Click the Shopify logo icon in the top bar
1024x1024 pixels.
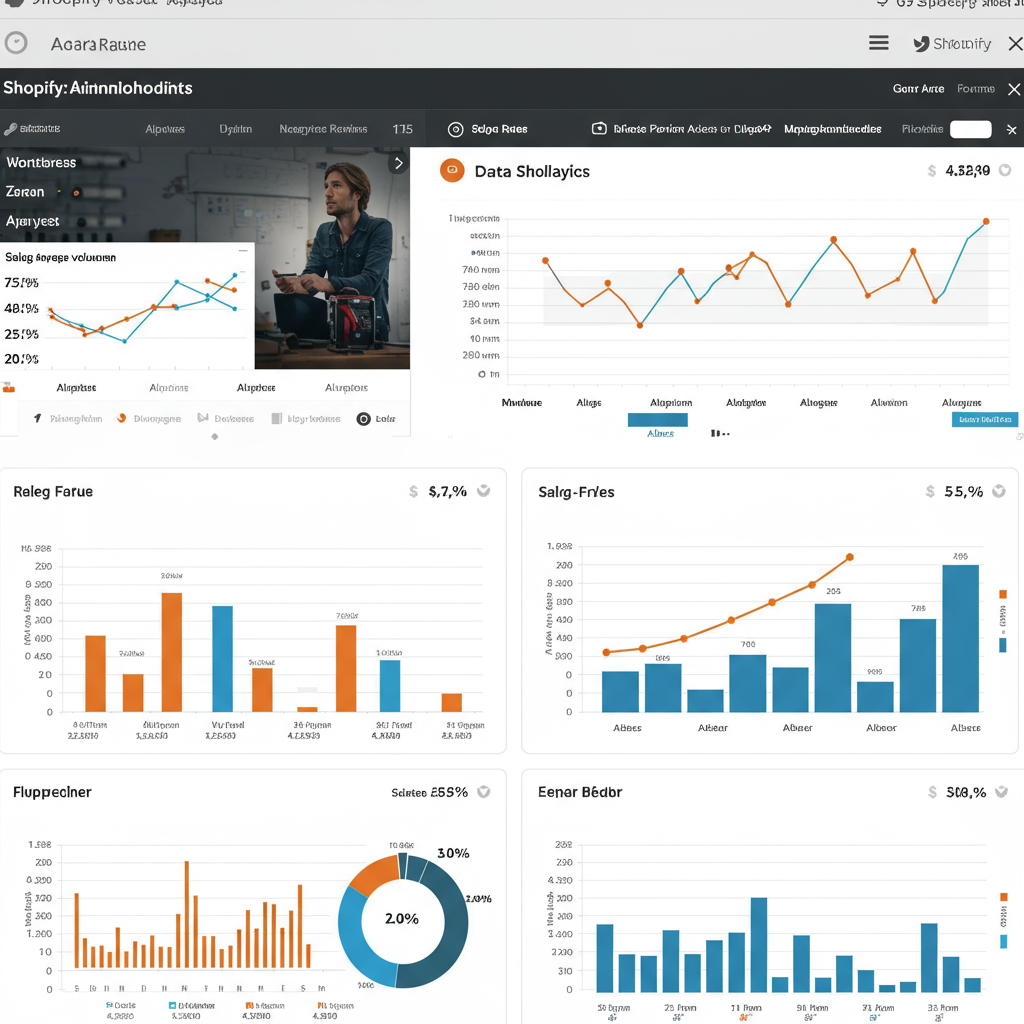point(921,44)
